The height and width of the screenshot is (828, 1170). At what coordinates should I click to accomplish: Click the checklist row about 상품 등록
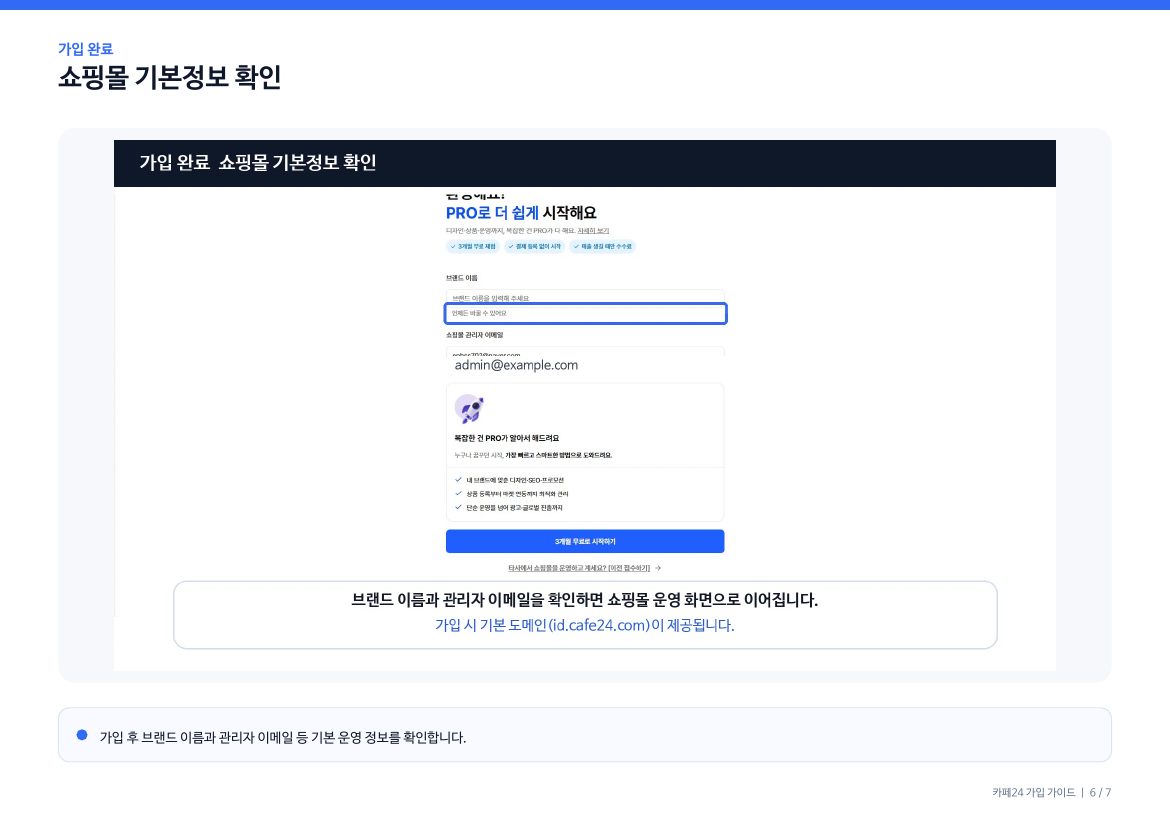512,494
